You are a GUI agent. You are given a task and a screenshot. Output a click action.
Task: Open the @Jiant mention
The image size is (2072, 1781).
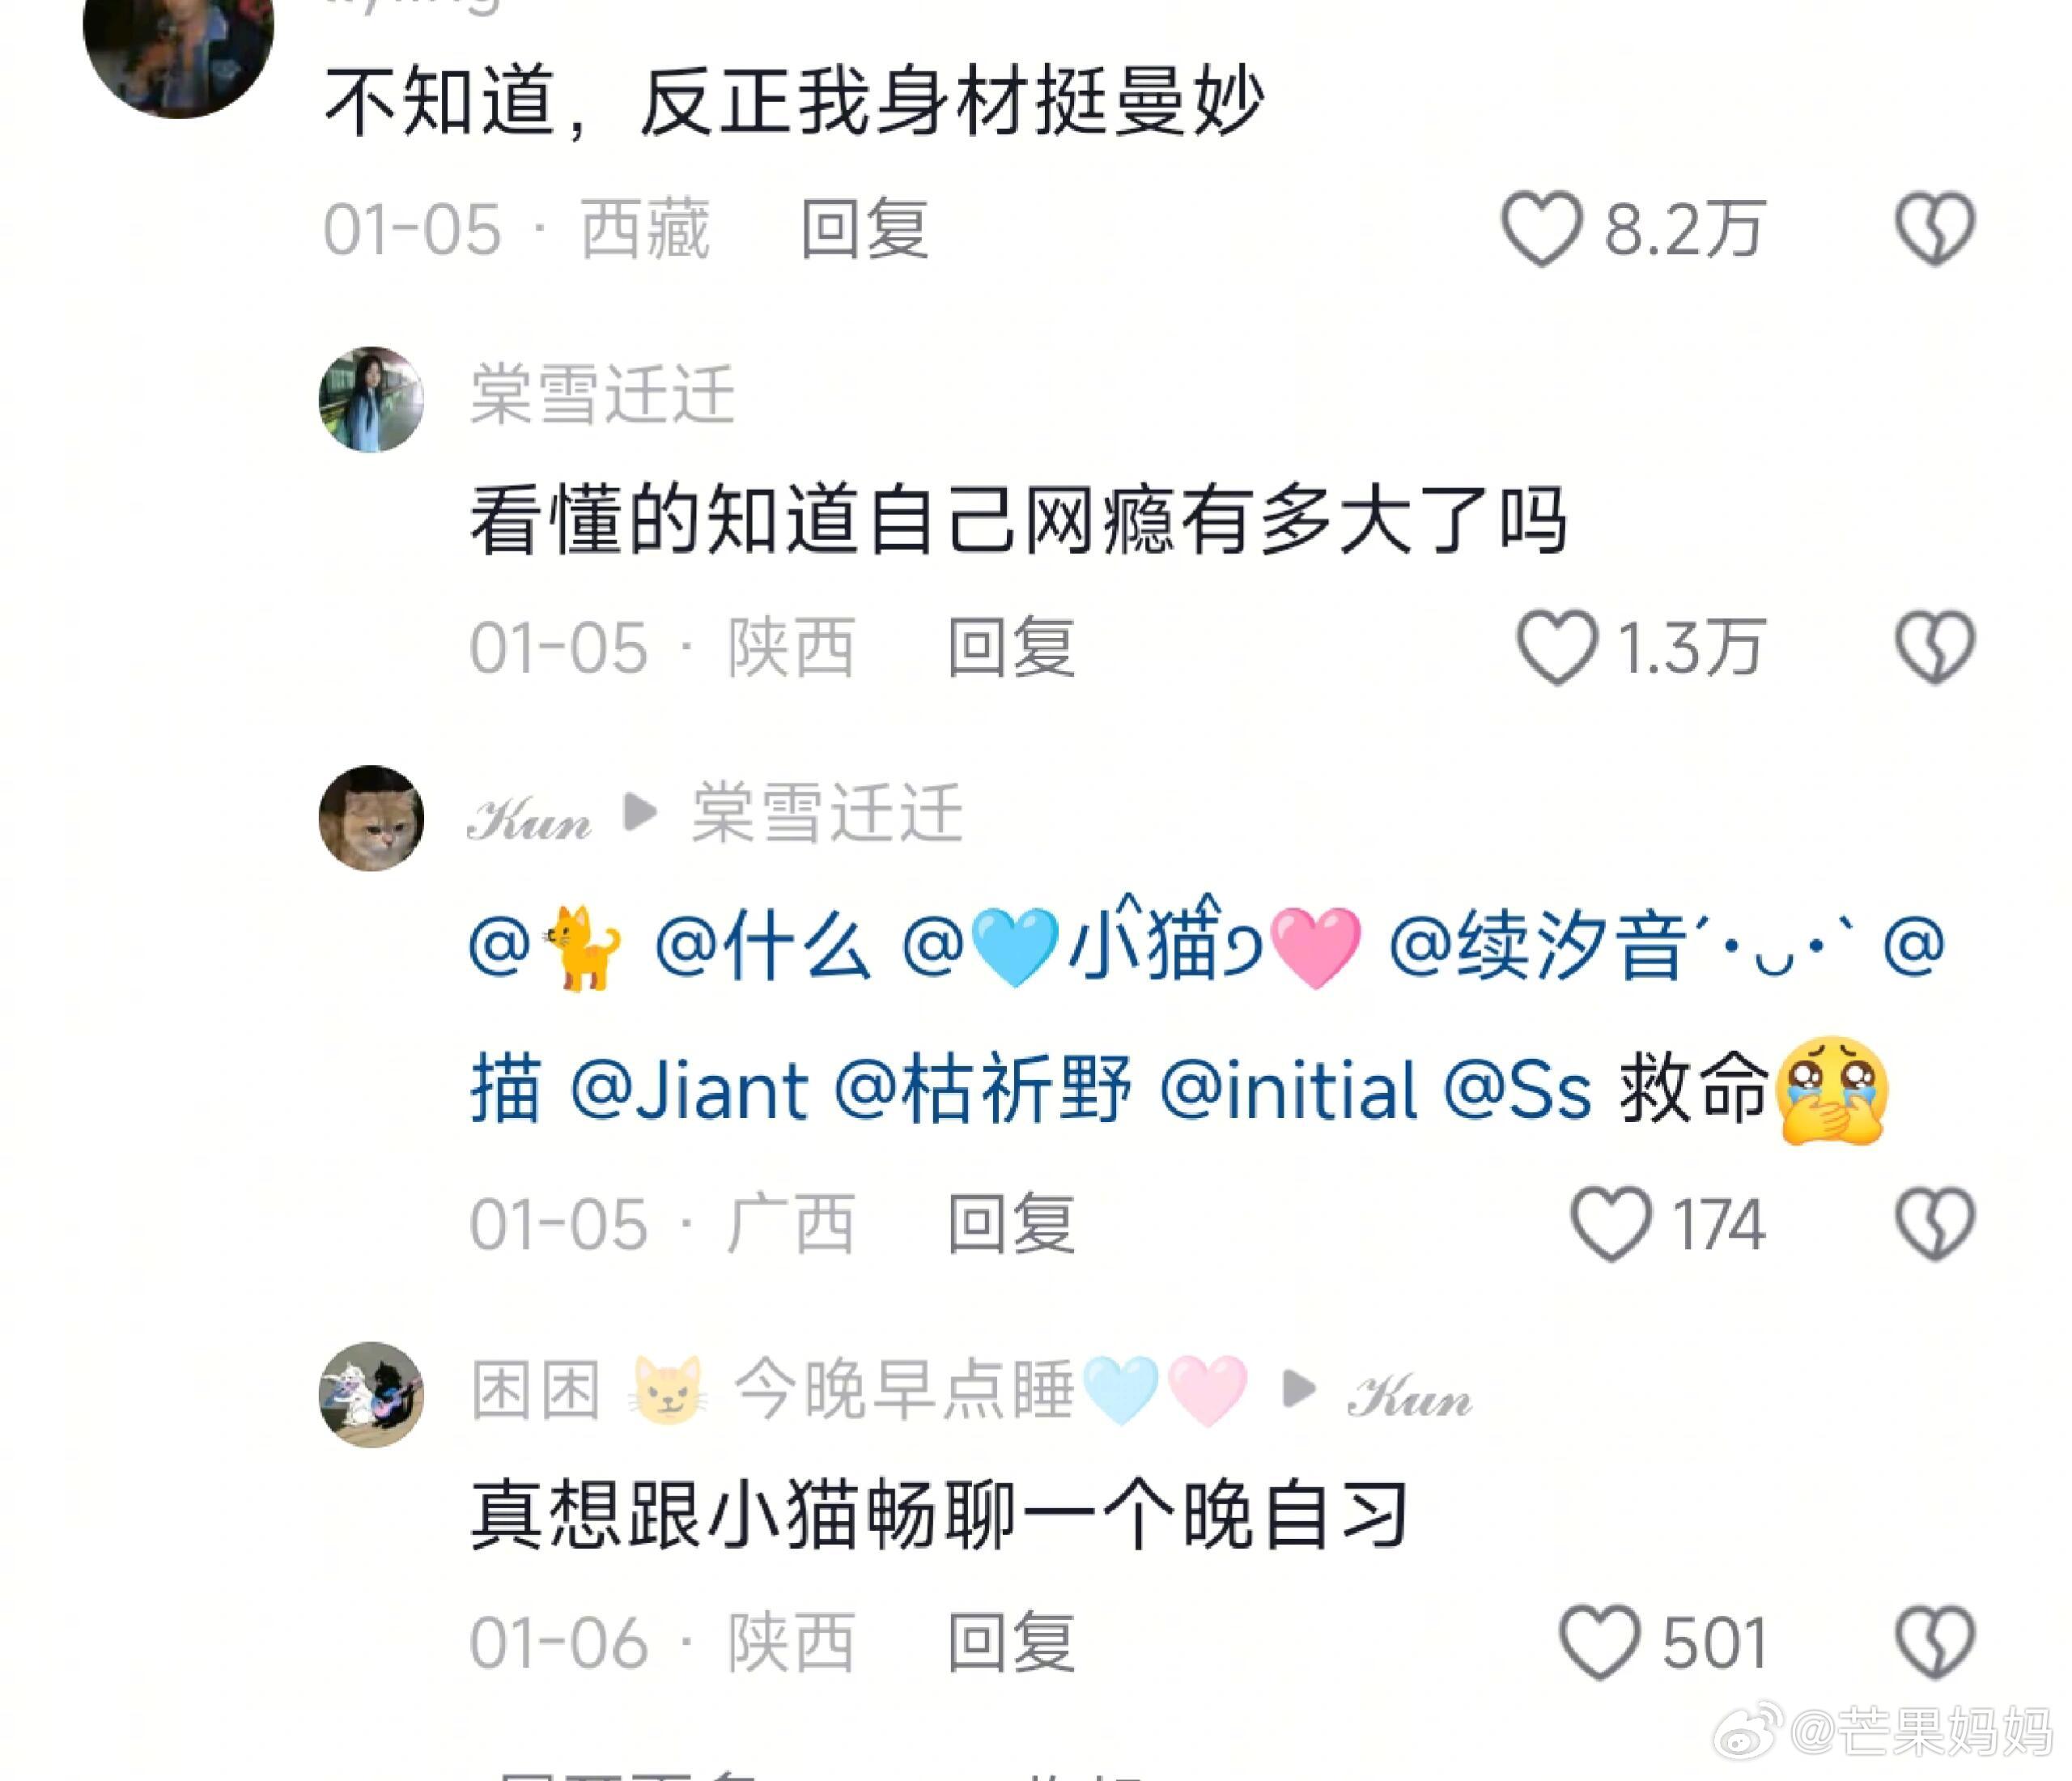click(688, 1090)
